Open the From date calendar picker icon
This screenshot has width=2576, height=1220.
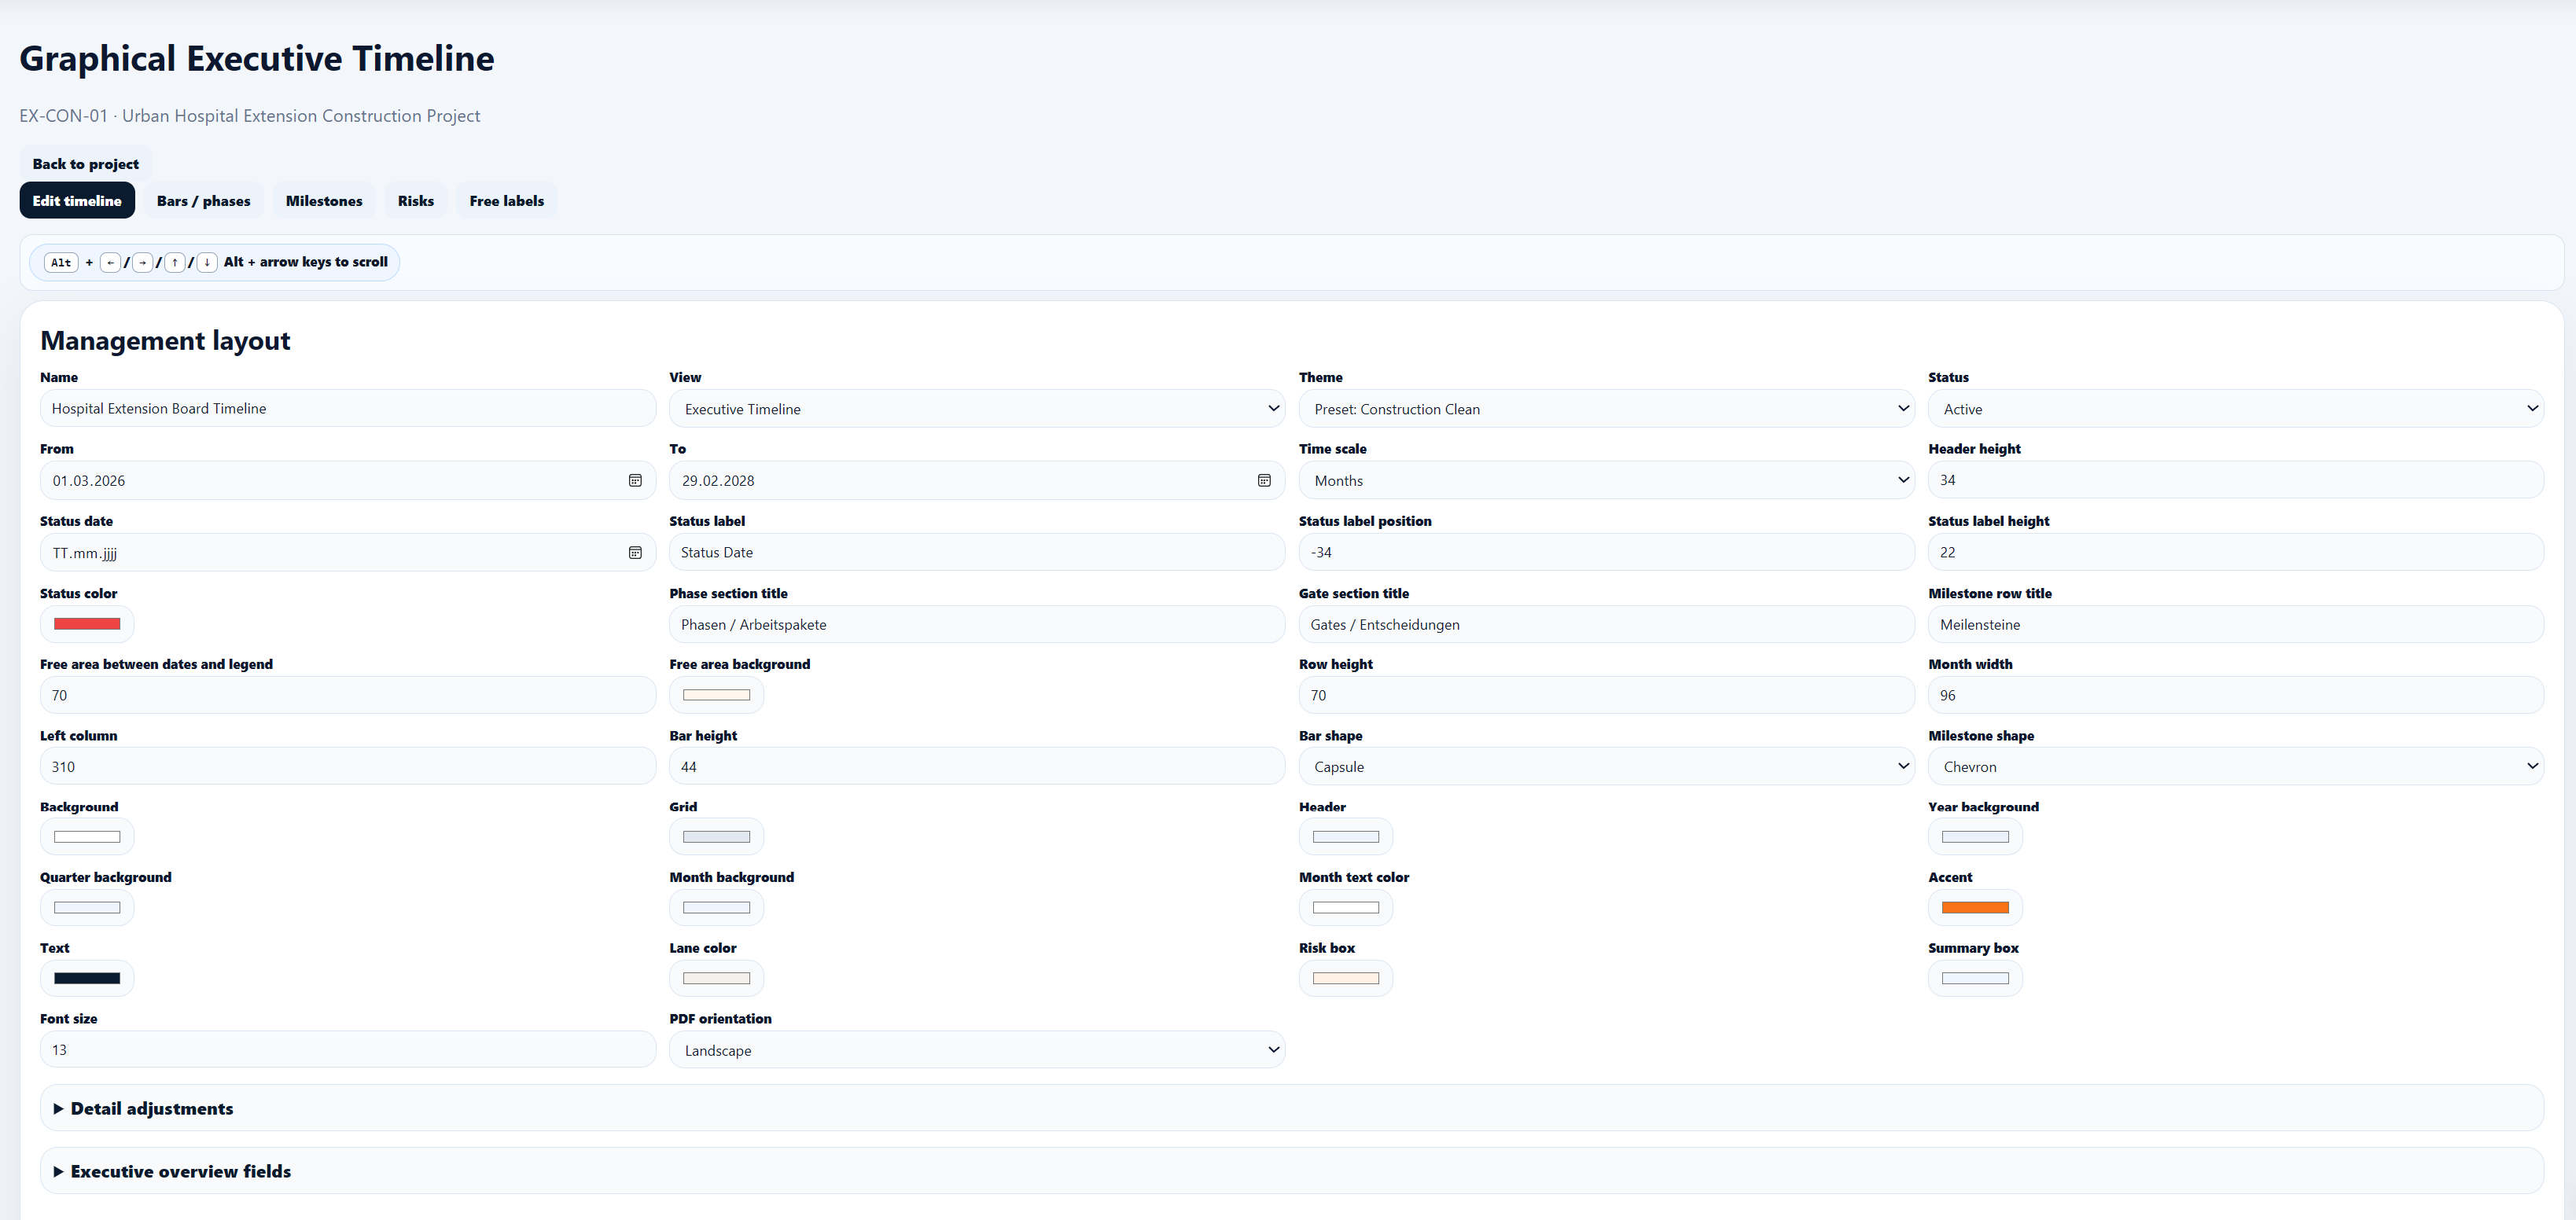click(x=635, y=480)
